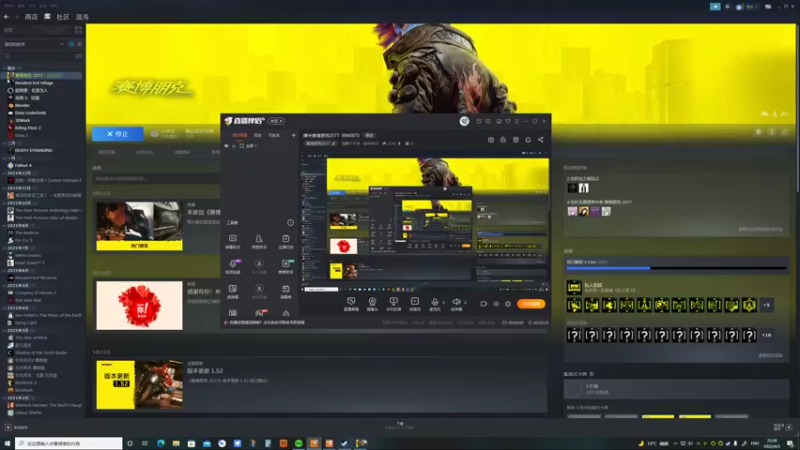The image size is (800, 450).
Task: Open the 社区中心 community hub tab
Action: (x=144, y=152)
